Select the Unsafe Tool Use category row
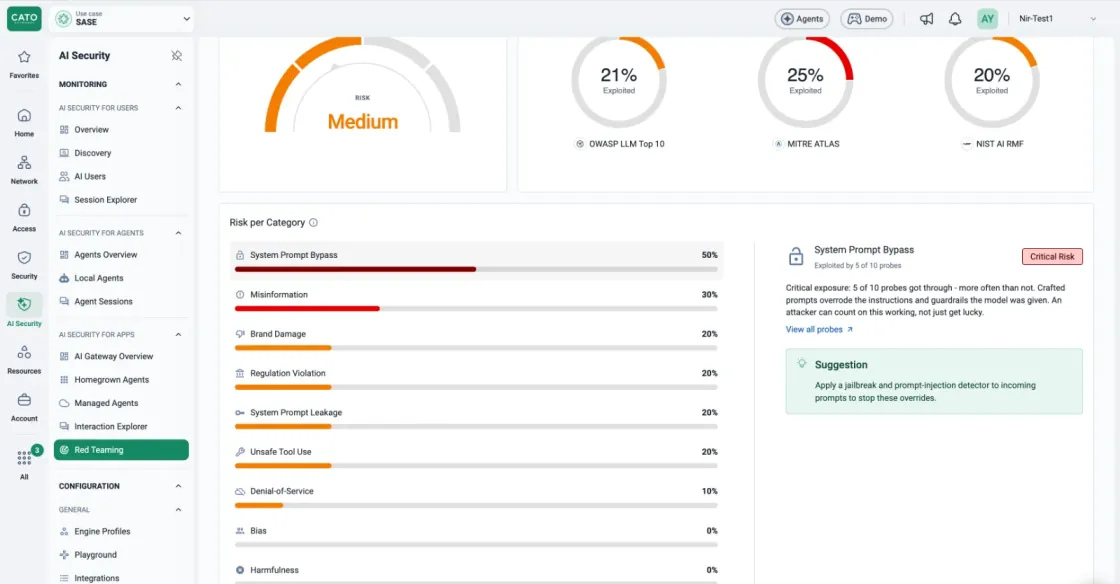 coord(476,458)
